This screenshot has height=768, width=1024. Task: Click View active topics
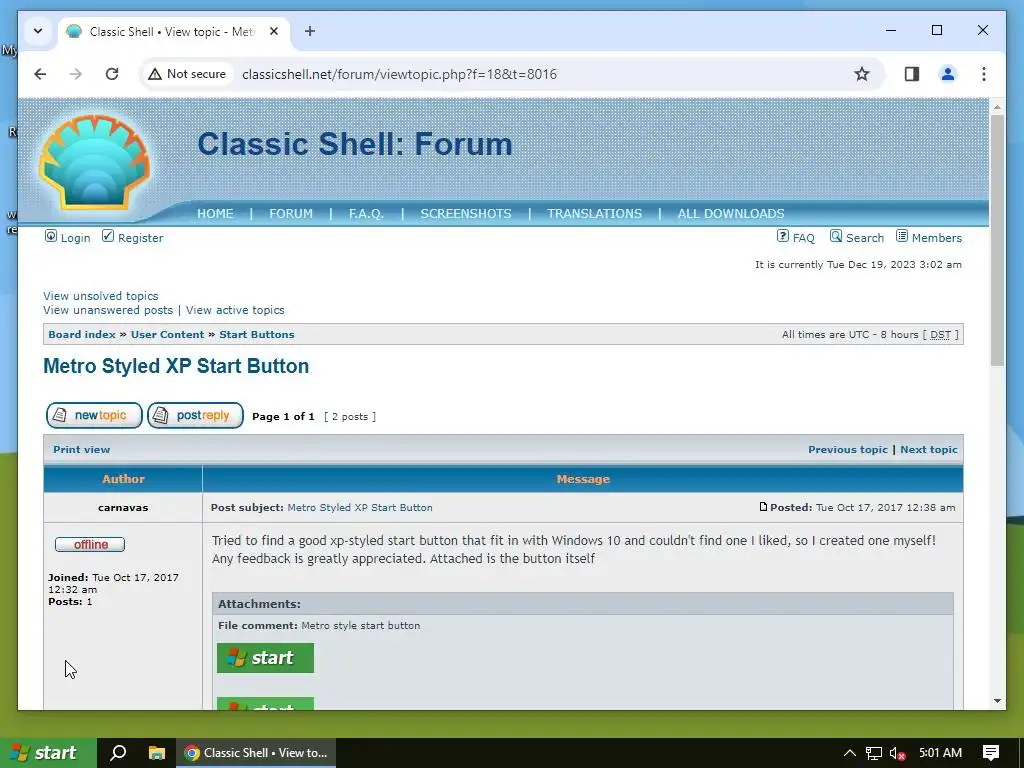coord(235,310)
